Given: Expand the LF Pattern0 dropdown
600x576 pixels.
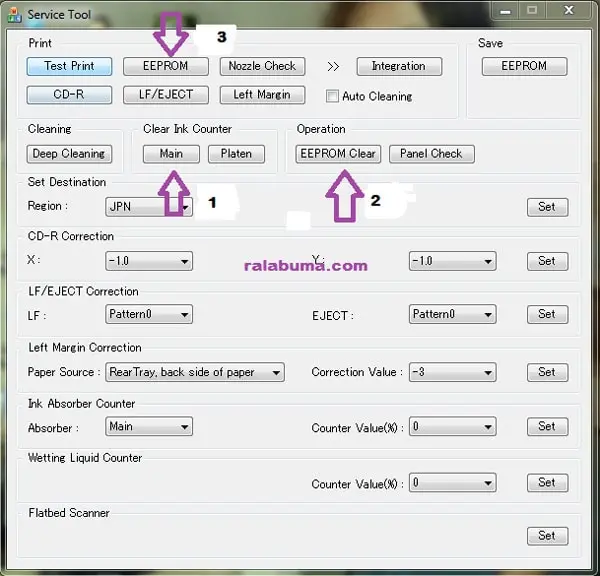Looking at the screenshot, I should pyautogui.click(x=148, y=314).
